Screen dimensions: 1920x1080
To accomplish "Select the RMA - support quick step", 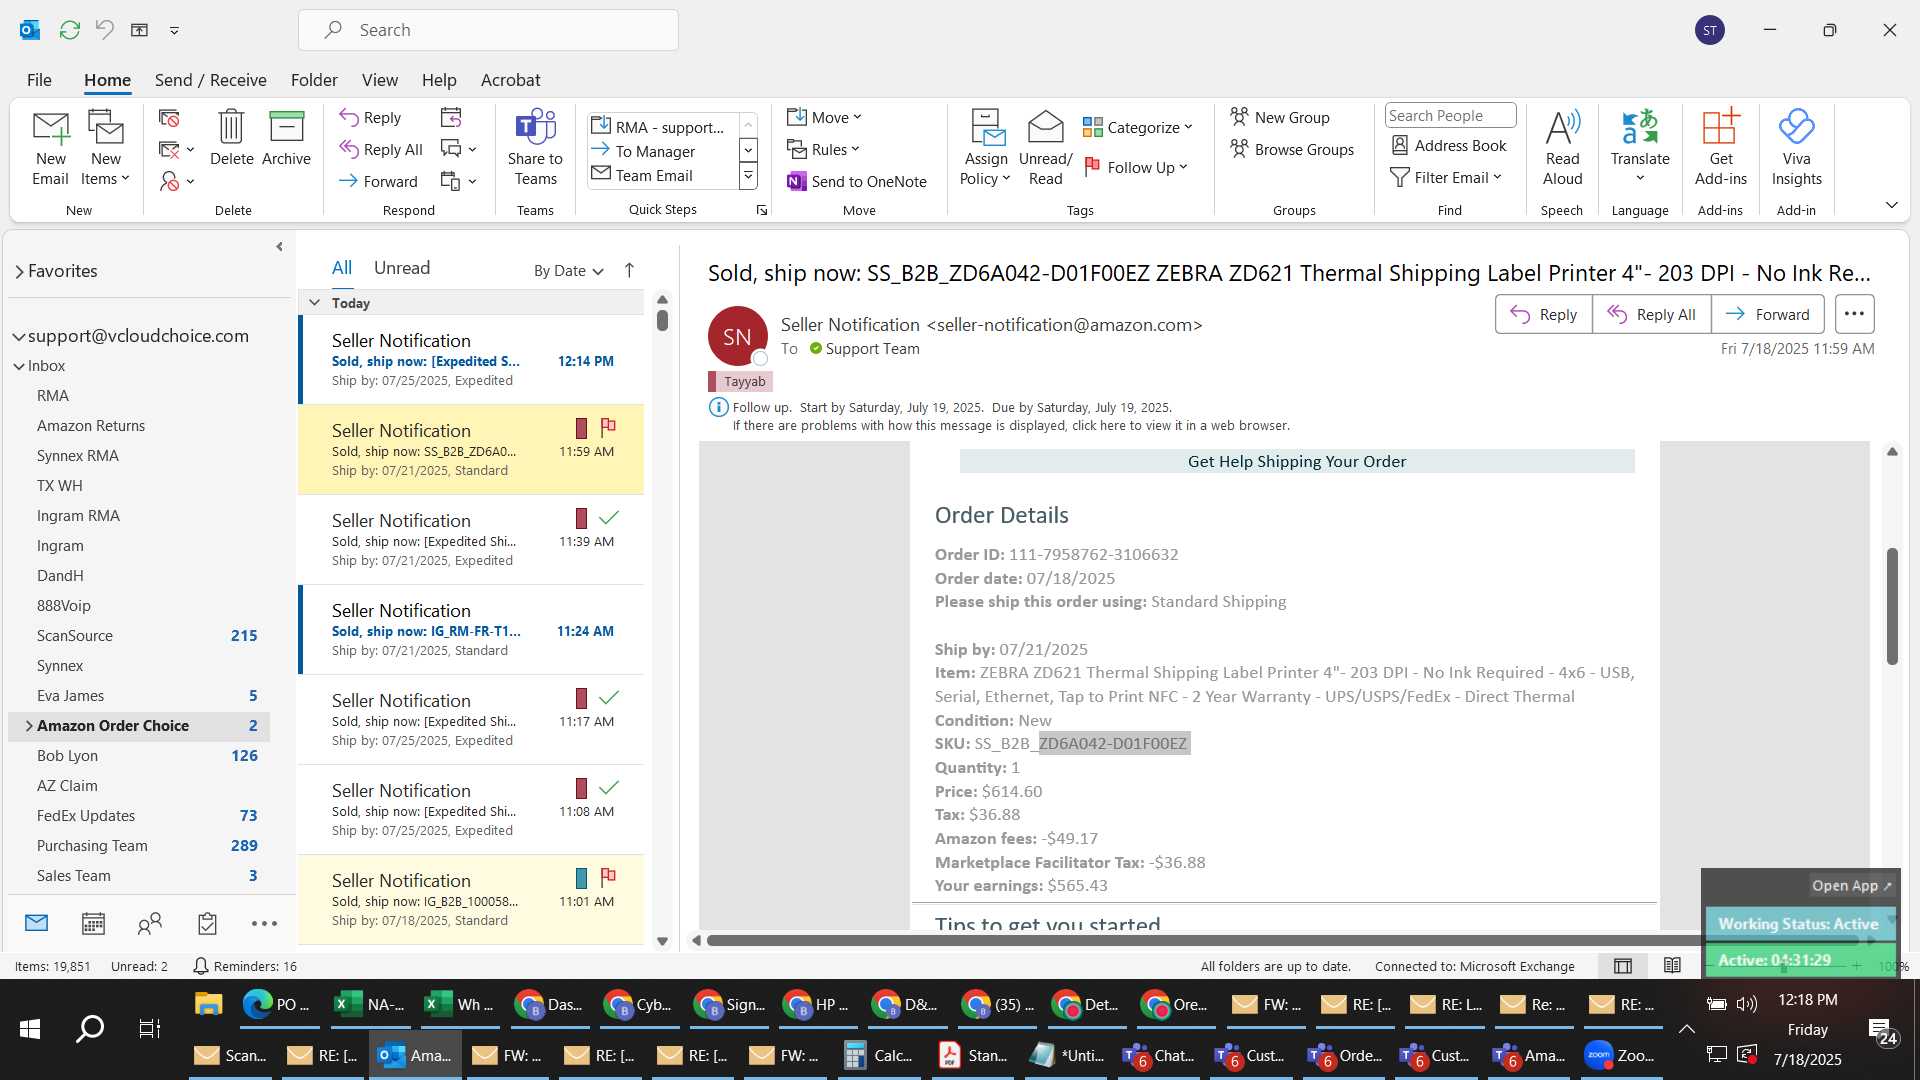I will tap(662, 127).
